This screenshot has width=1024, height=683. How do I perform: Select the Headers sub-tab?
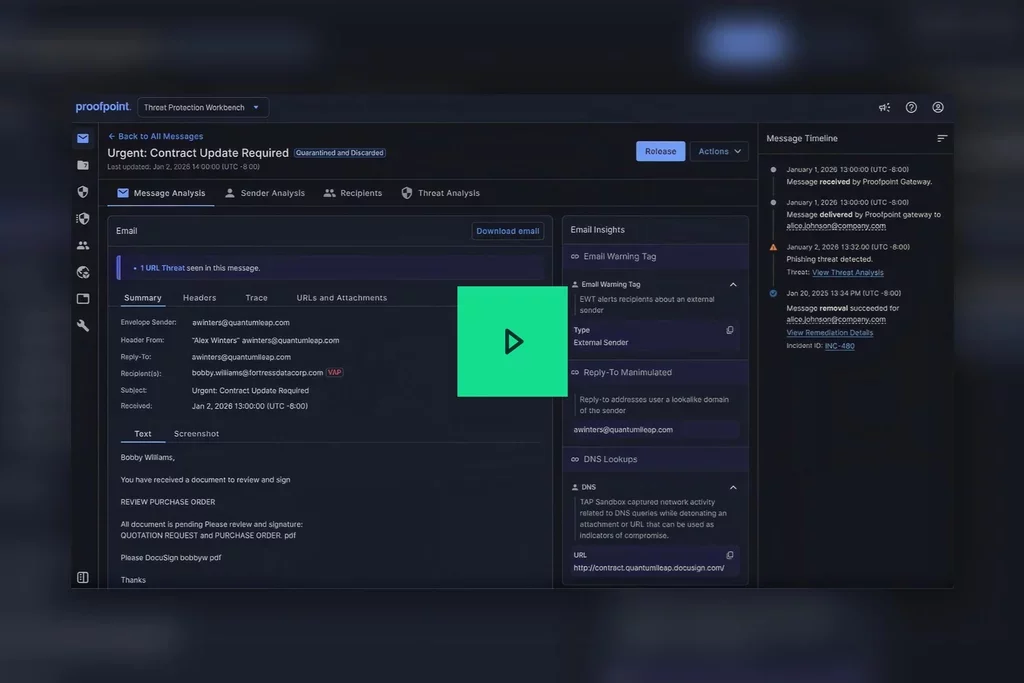tap(199, 298)
